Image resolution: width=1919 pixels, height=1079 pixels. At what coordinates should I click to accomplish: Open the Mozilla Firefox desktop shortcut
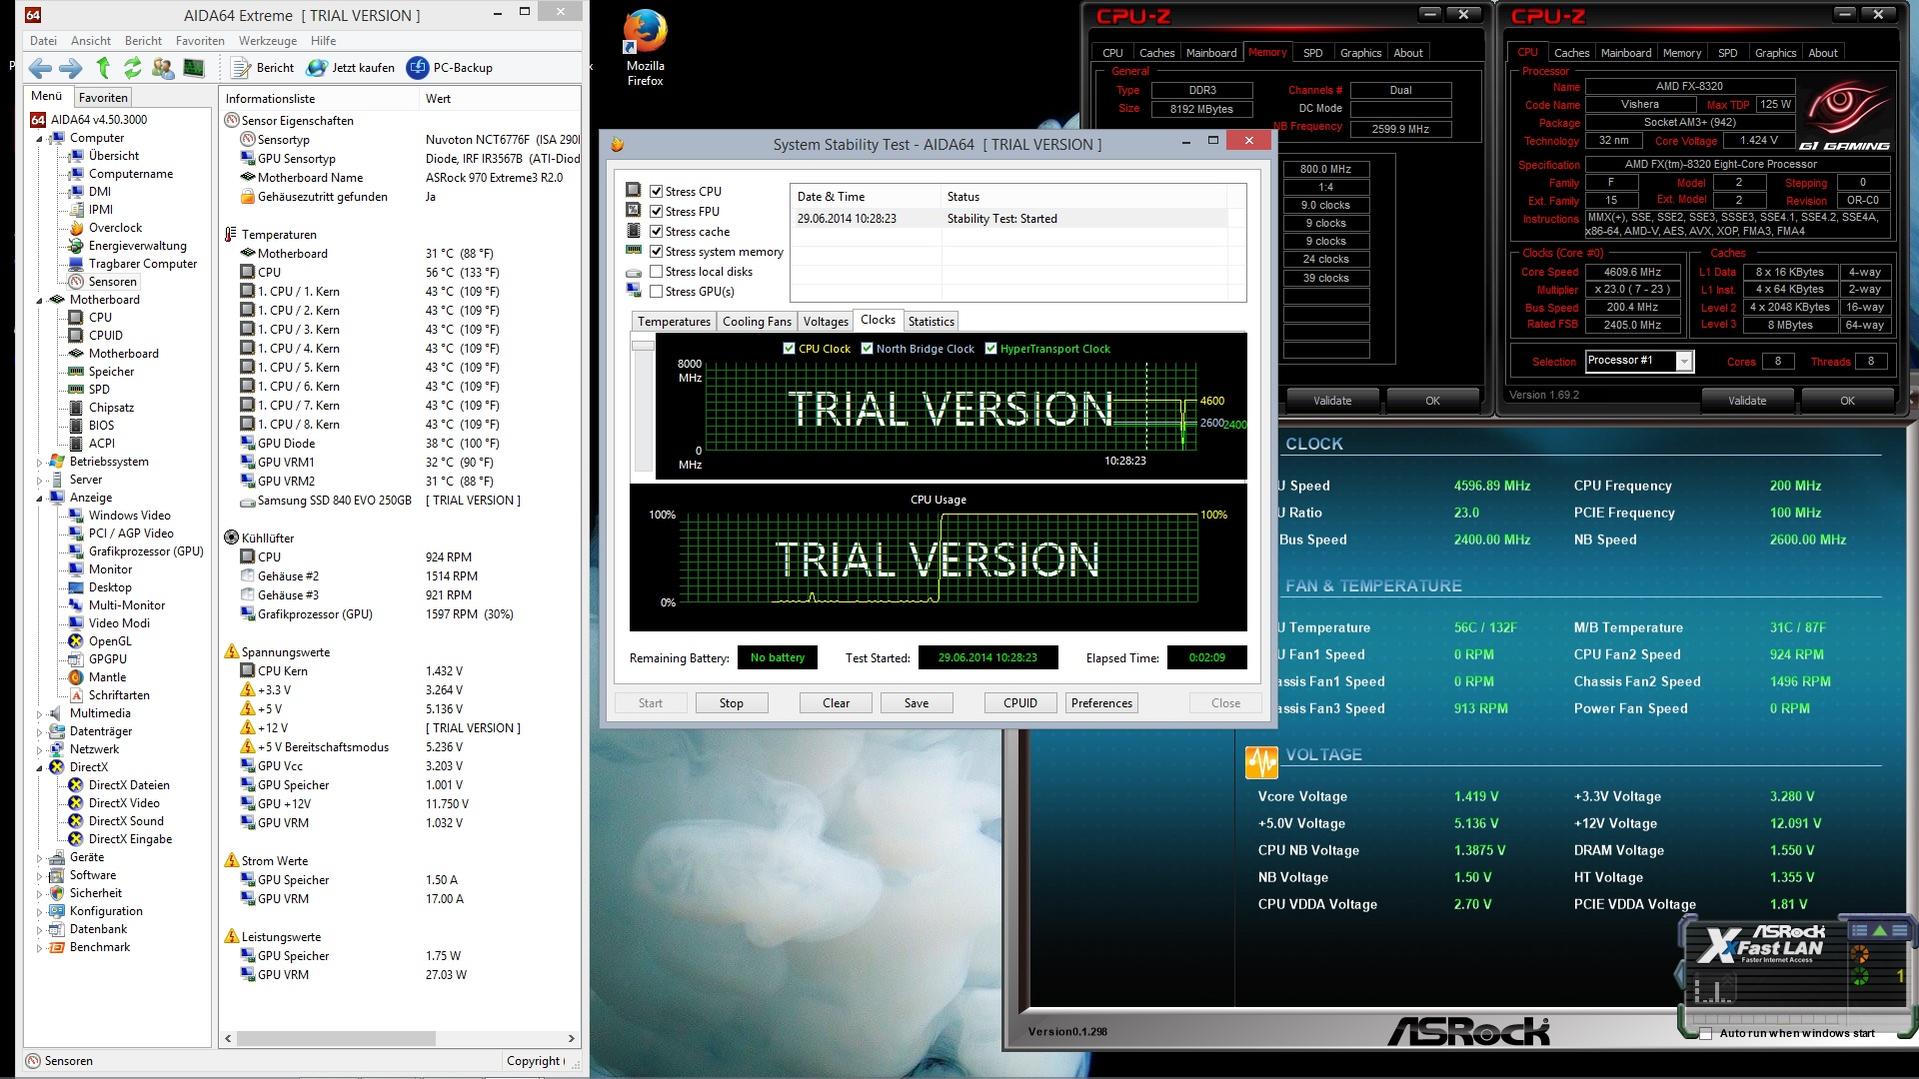pos(645,48)
